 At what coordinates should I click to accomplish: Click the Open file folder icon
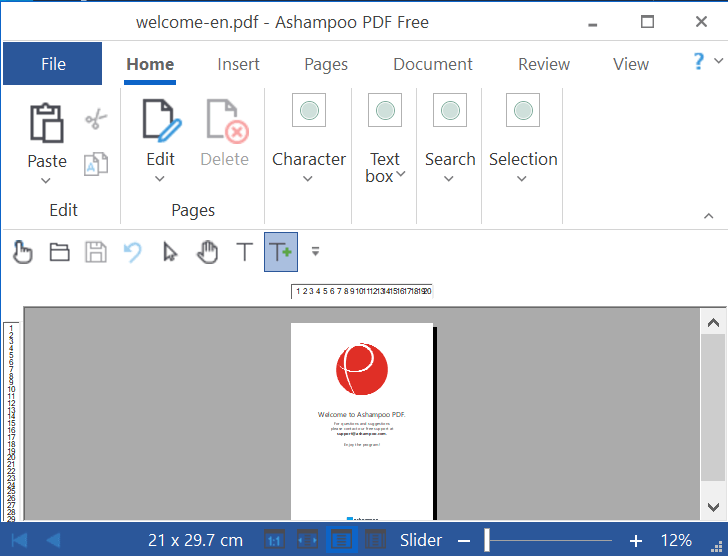pyautogui.click(x=59, y=252)
